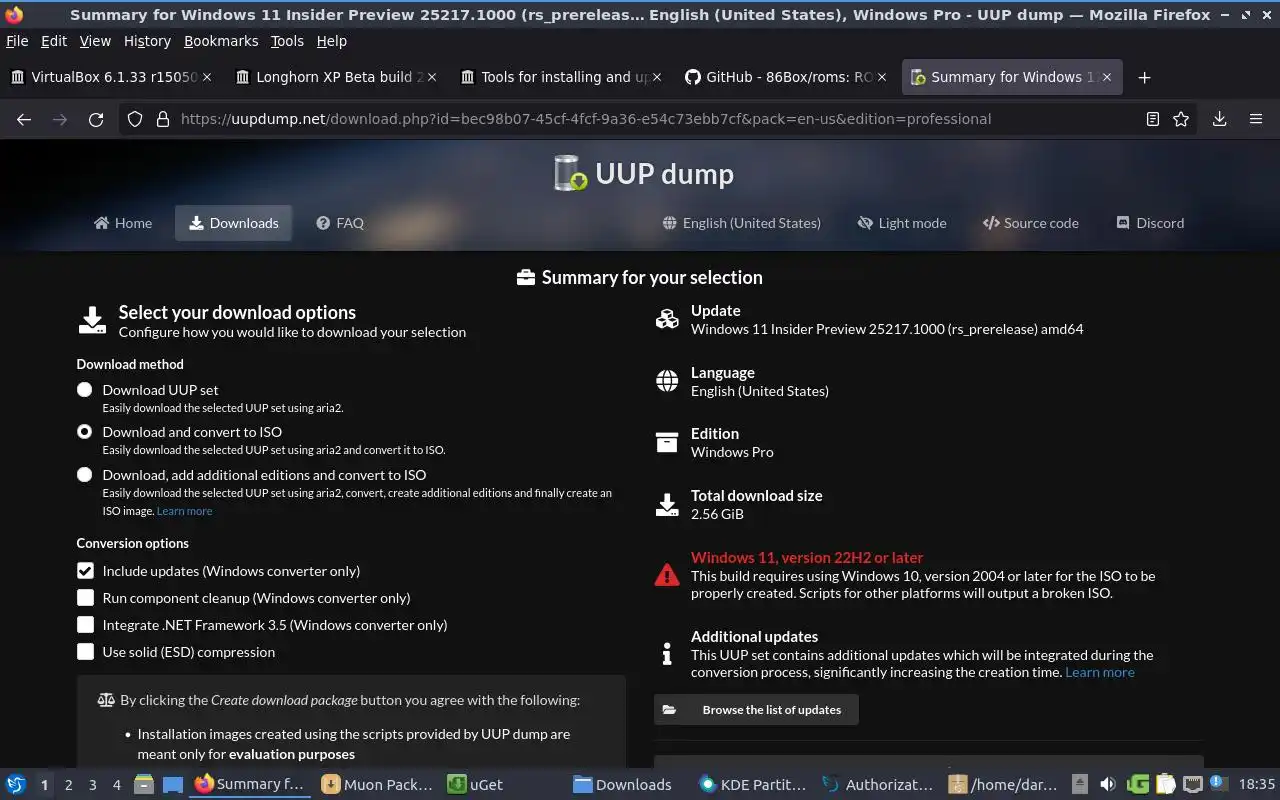Image resolution: width=1280 pixels, height=800 pixels.
Task: Open the Tools menu
Action: click(287, 41)
